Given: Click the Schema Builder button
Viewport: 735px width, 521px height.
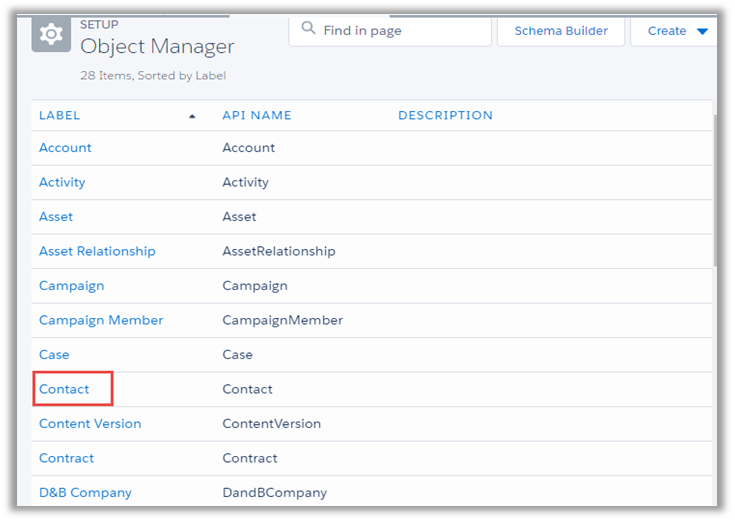Looking at the screenshot, I should (560, 31).
